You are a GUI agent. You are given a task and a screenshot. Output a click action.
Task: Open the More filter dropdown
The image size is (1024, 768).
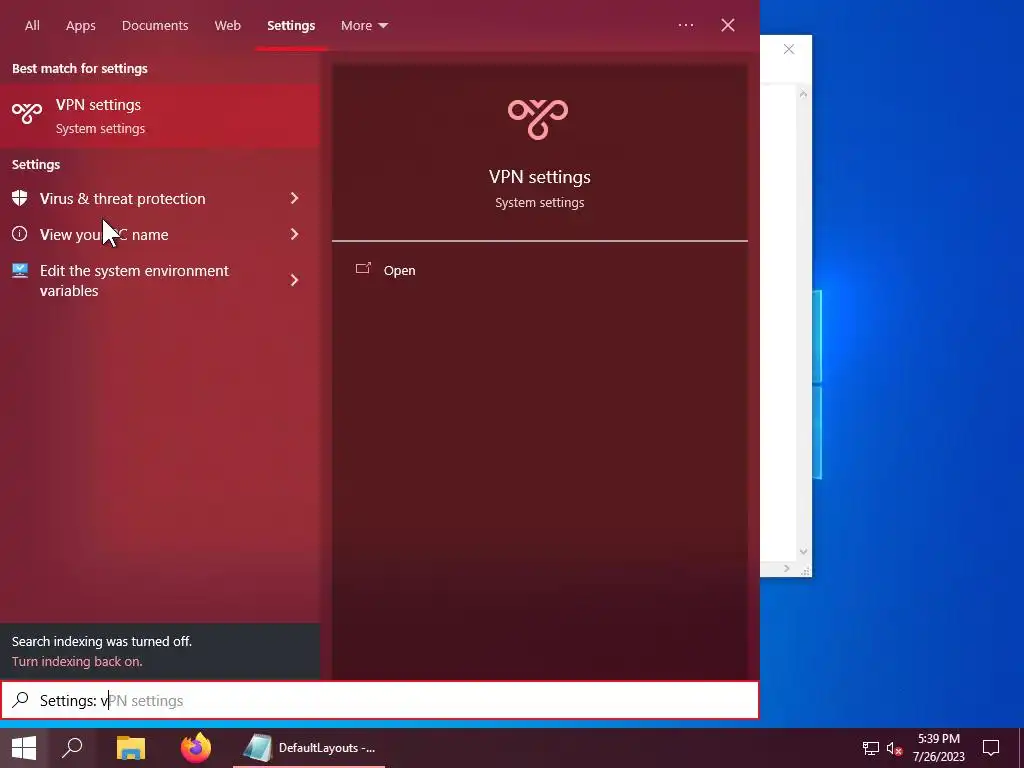(x=364, y=25)
